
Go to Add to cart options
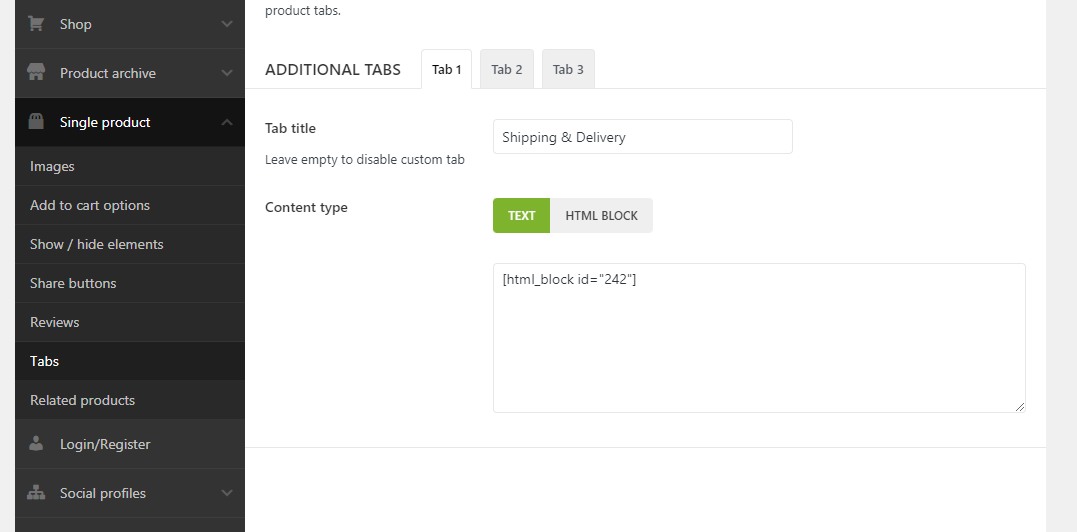point(90,205)
